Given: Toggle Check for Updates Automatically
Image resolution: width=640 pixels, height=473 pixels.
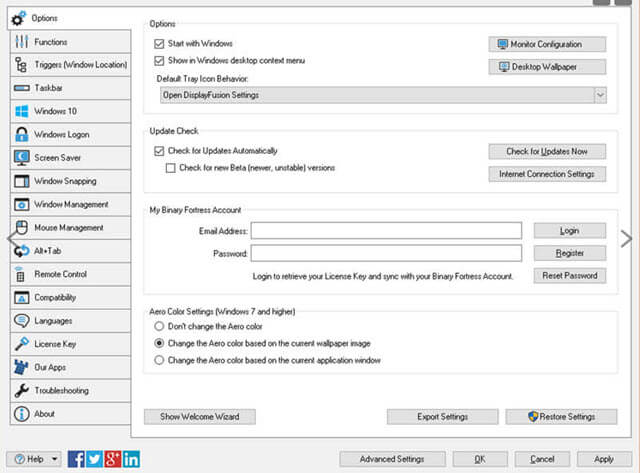Looking at the screenshot, I should tap(159, 151).
